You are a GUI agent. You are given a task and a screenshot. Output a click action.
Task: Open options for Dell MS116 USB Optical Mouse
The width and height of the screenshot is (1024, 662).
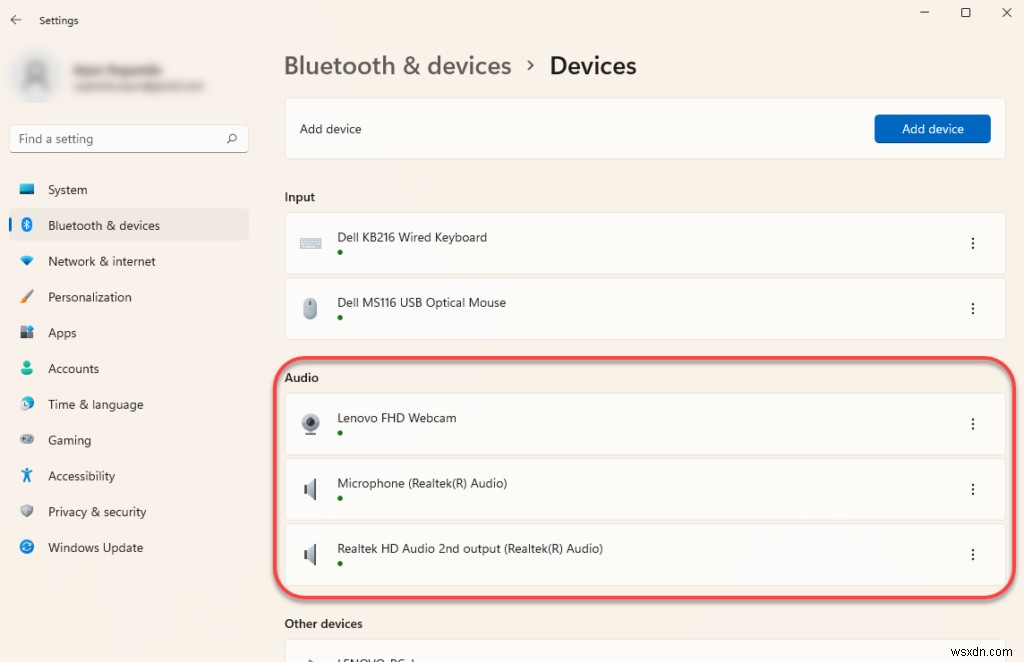point(973,308)
